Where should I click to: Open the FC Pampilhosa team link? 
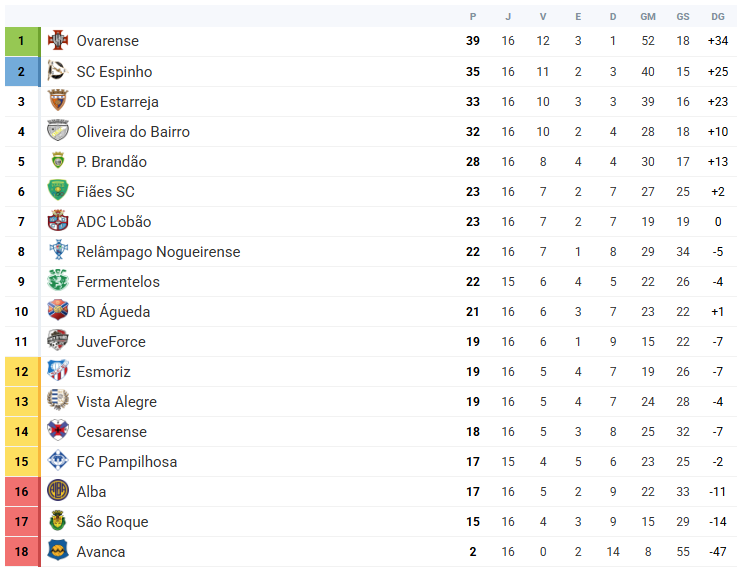pos(125,462)
